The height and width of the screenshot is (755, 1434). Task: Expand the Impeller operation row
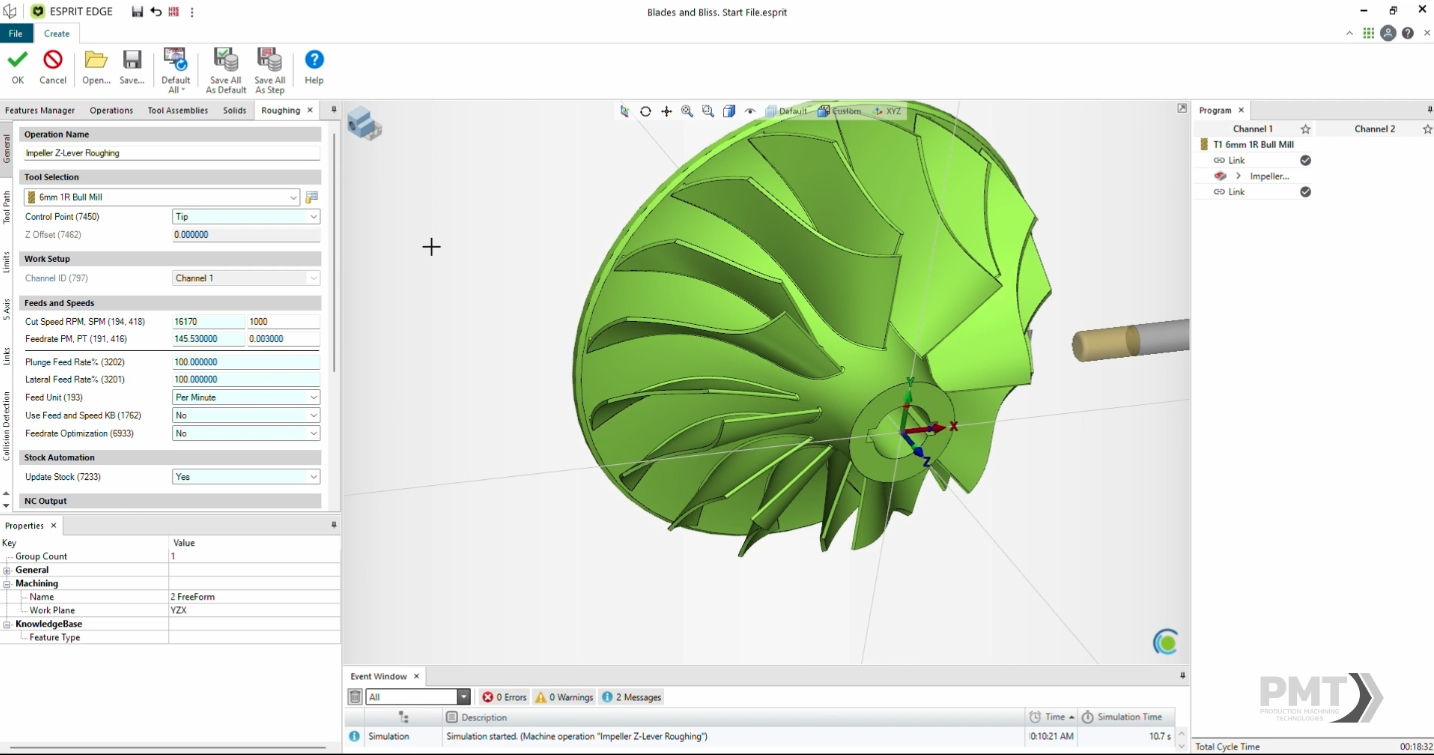(1238, 176)
